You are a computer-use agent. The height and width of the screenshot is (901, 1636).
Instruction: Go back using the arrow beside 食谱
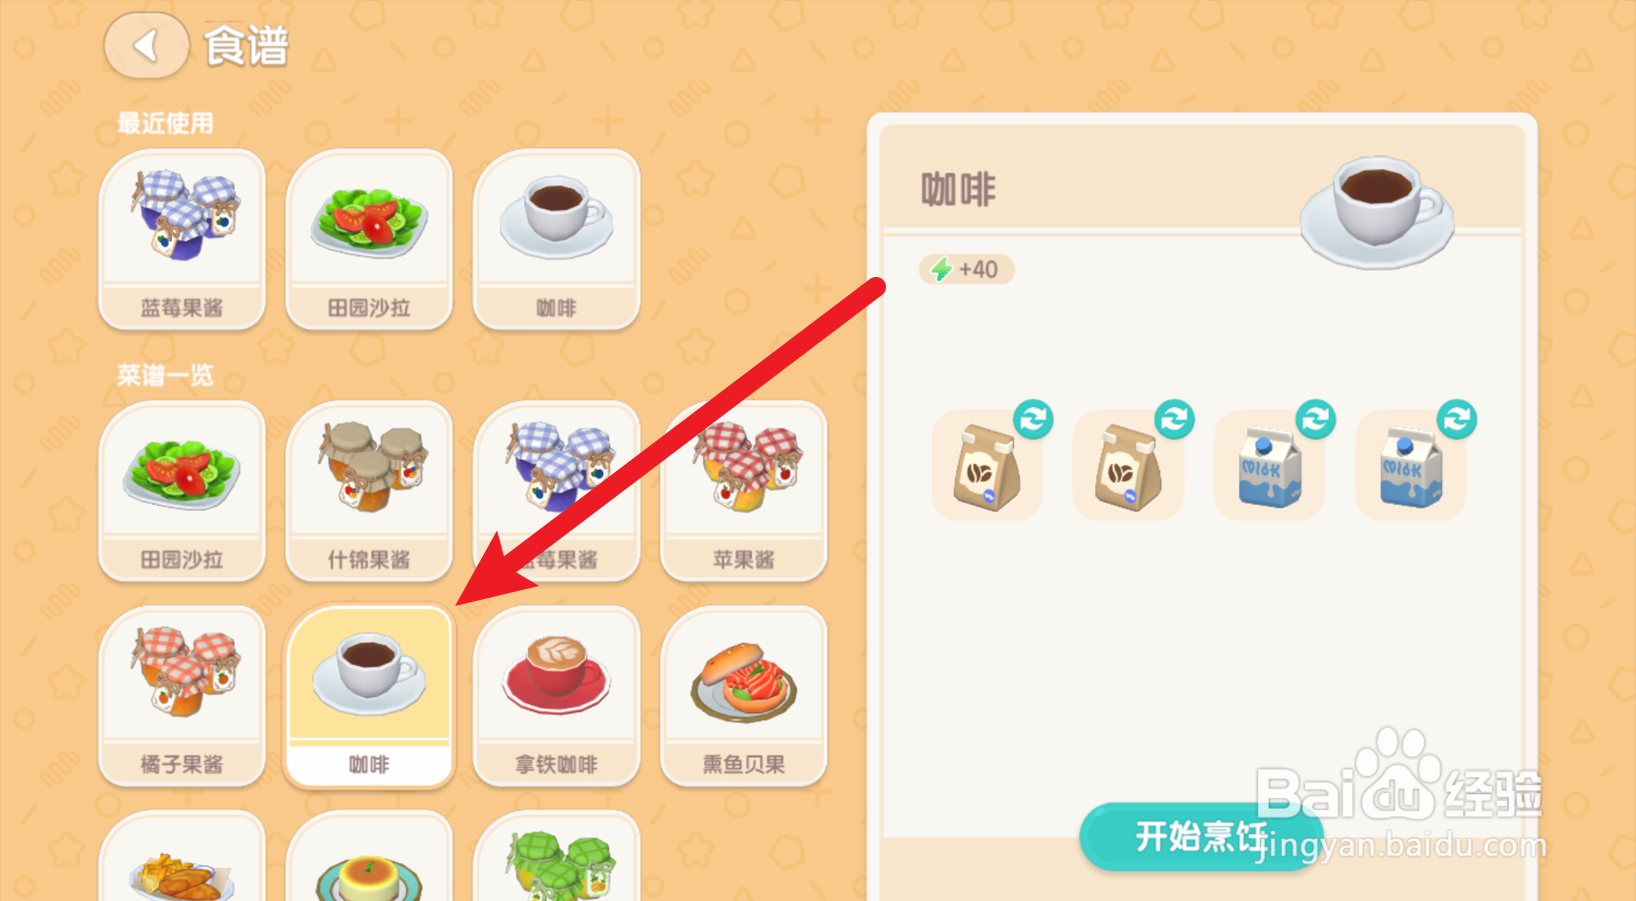[x=146, y=46]
